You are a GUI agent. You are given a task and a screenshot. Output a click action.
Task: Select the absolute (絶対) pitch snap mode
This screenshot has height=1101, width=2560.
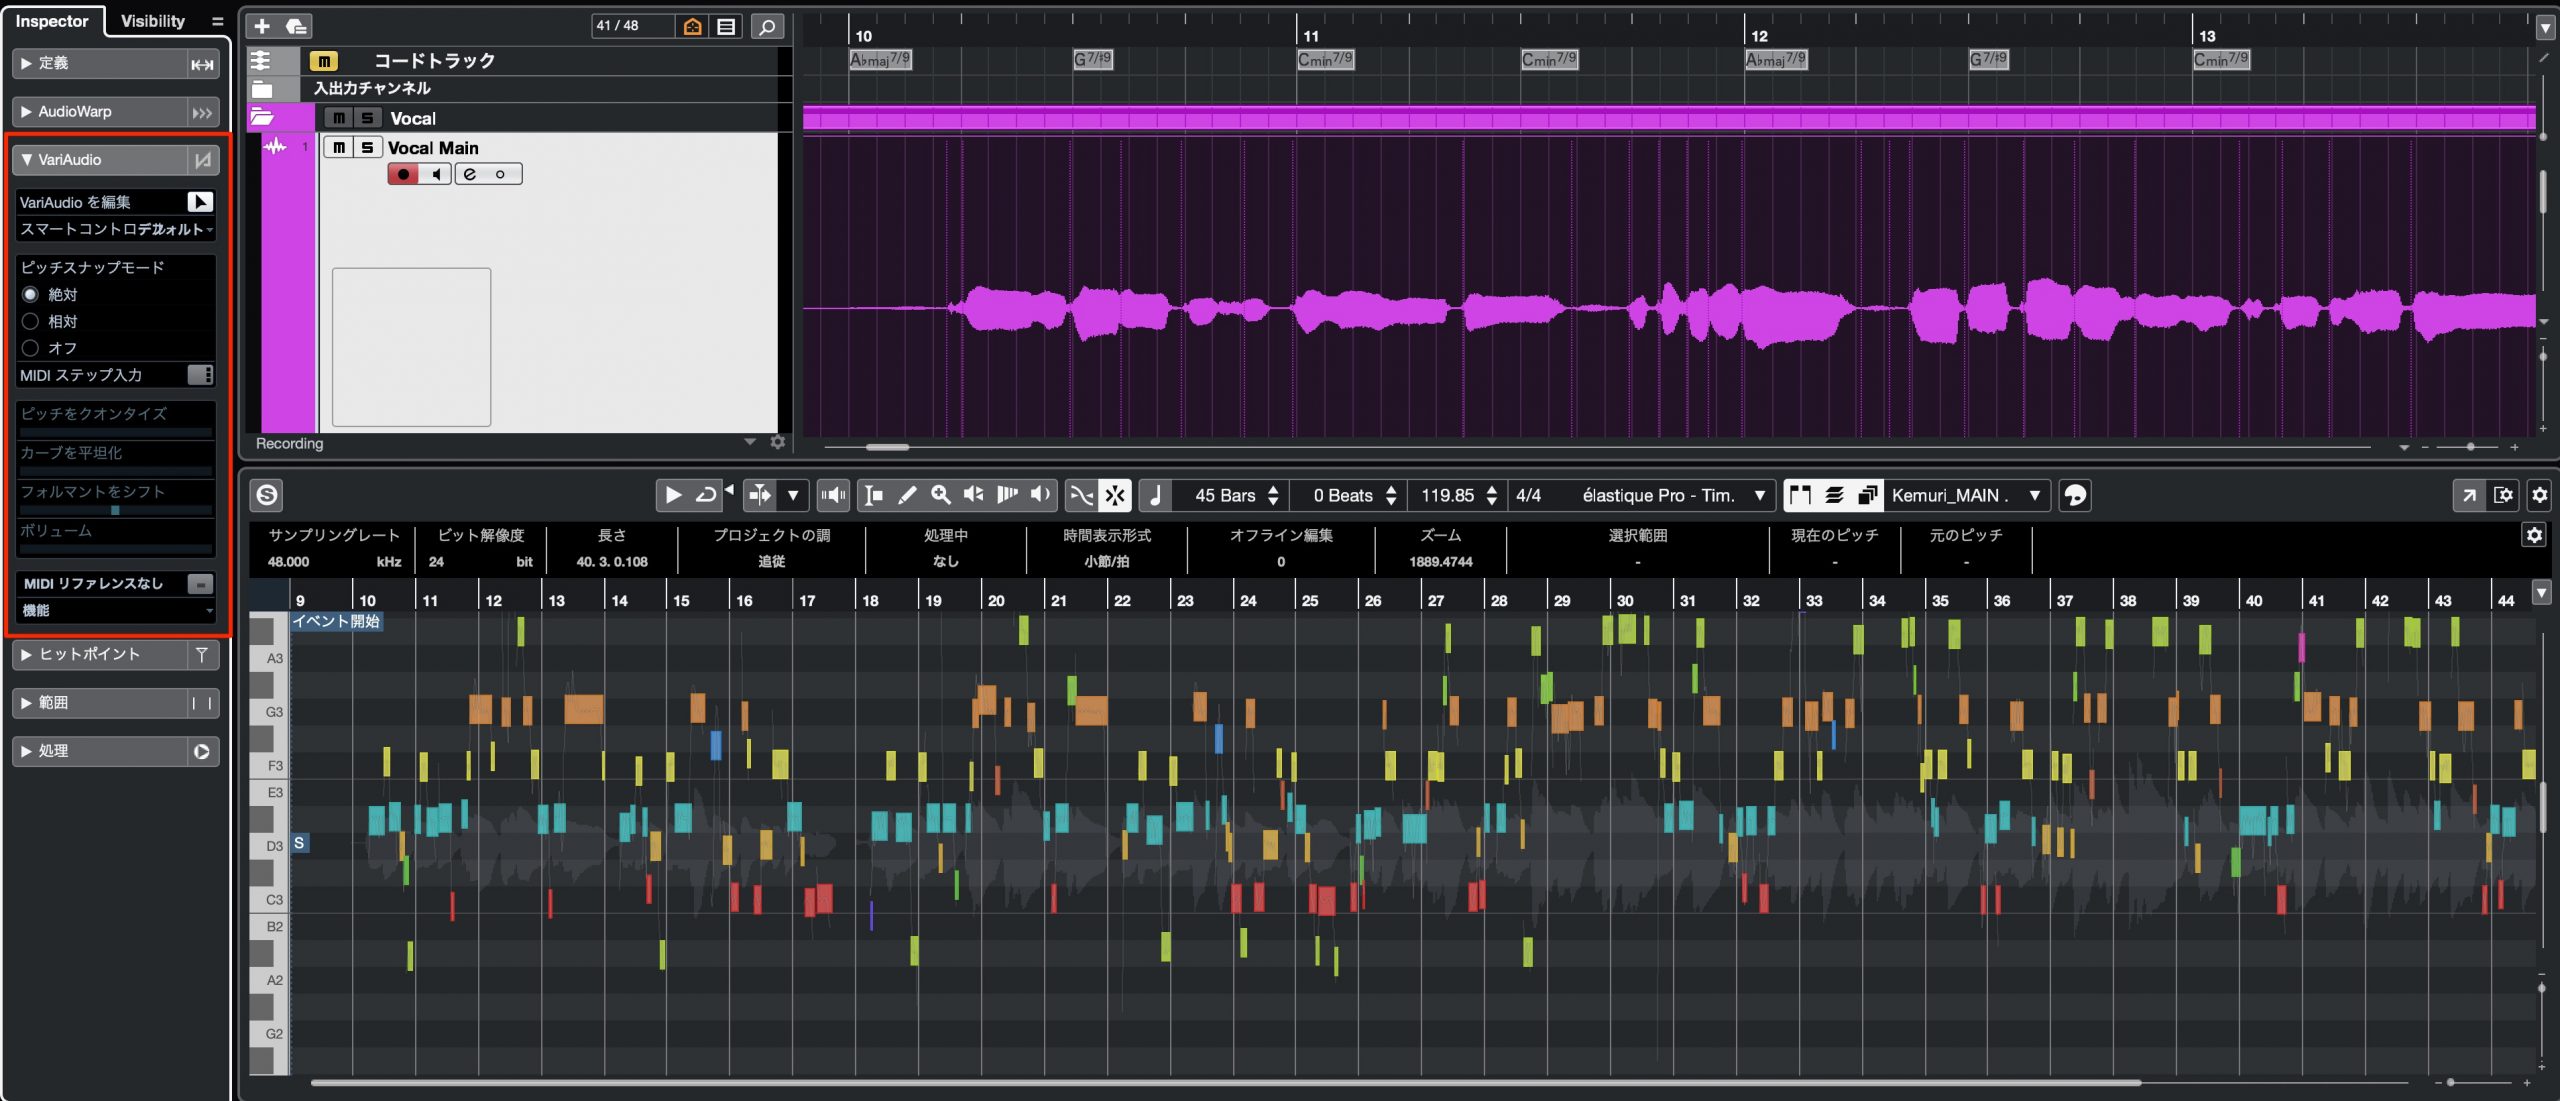30,294
